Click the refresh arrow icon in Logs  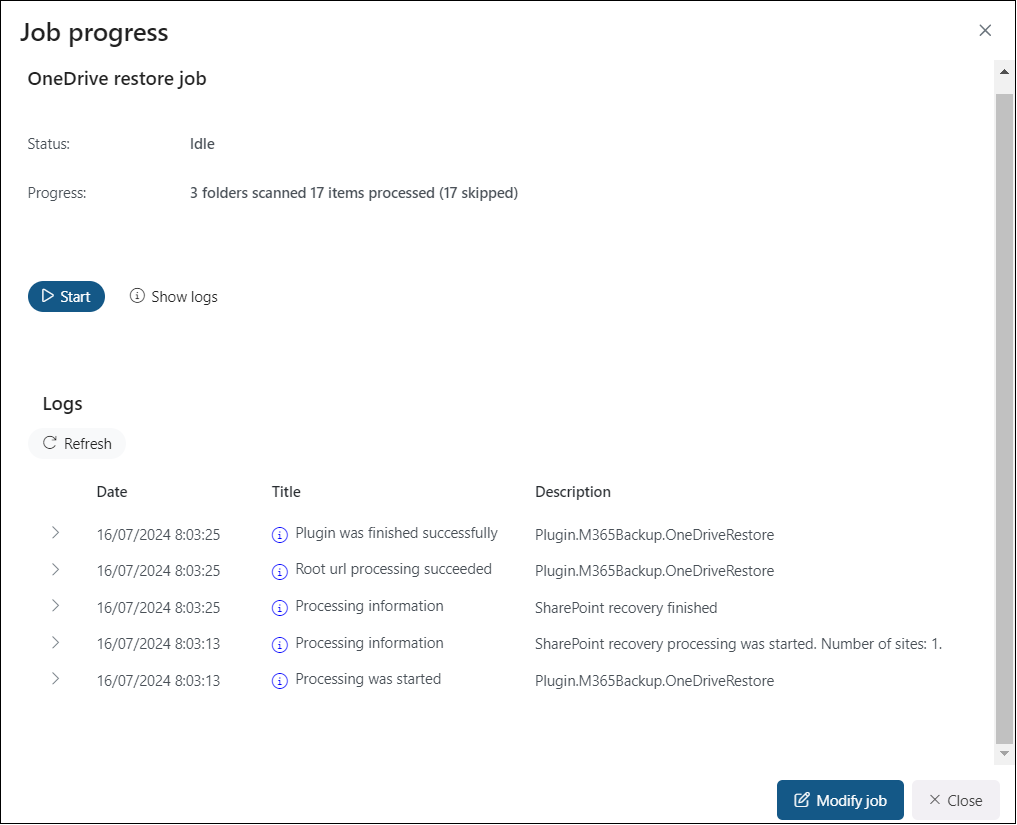pos(49,443)
